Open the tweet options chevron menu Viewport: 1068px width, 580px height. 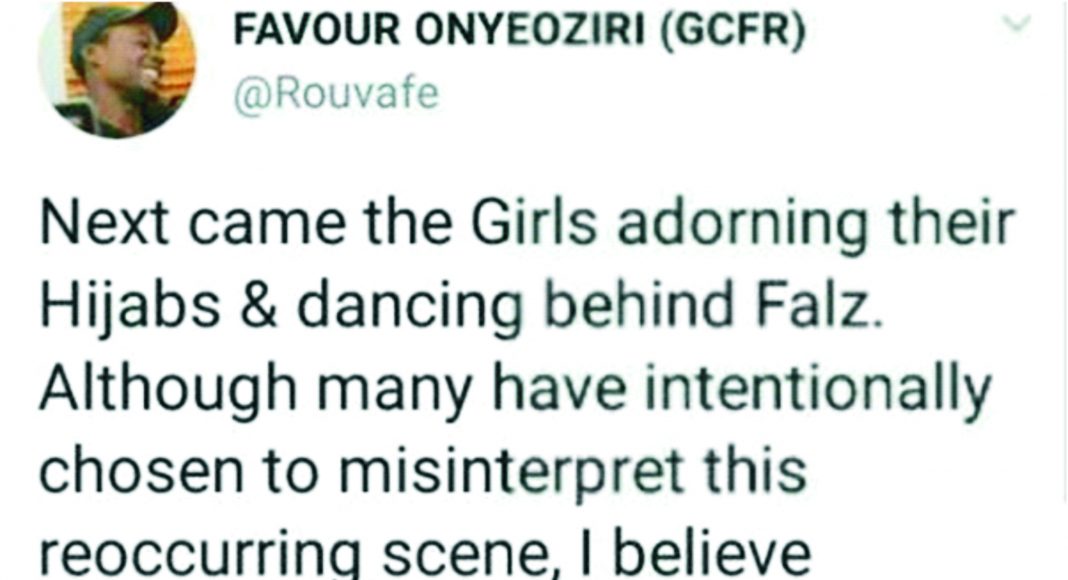1016,27
